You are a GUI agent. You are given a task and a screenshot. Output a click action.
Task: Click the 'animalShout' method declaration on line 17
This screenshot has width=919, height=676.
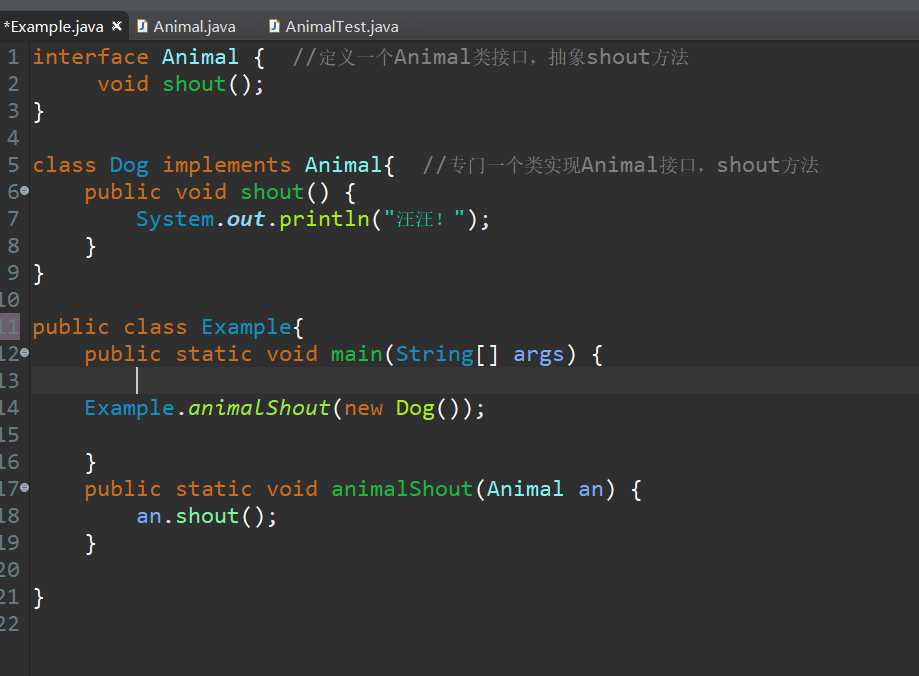[x=402, y=489]
